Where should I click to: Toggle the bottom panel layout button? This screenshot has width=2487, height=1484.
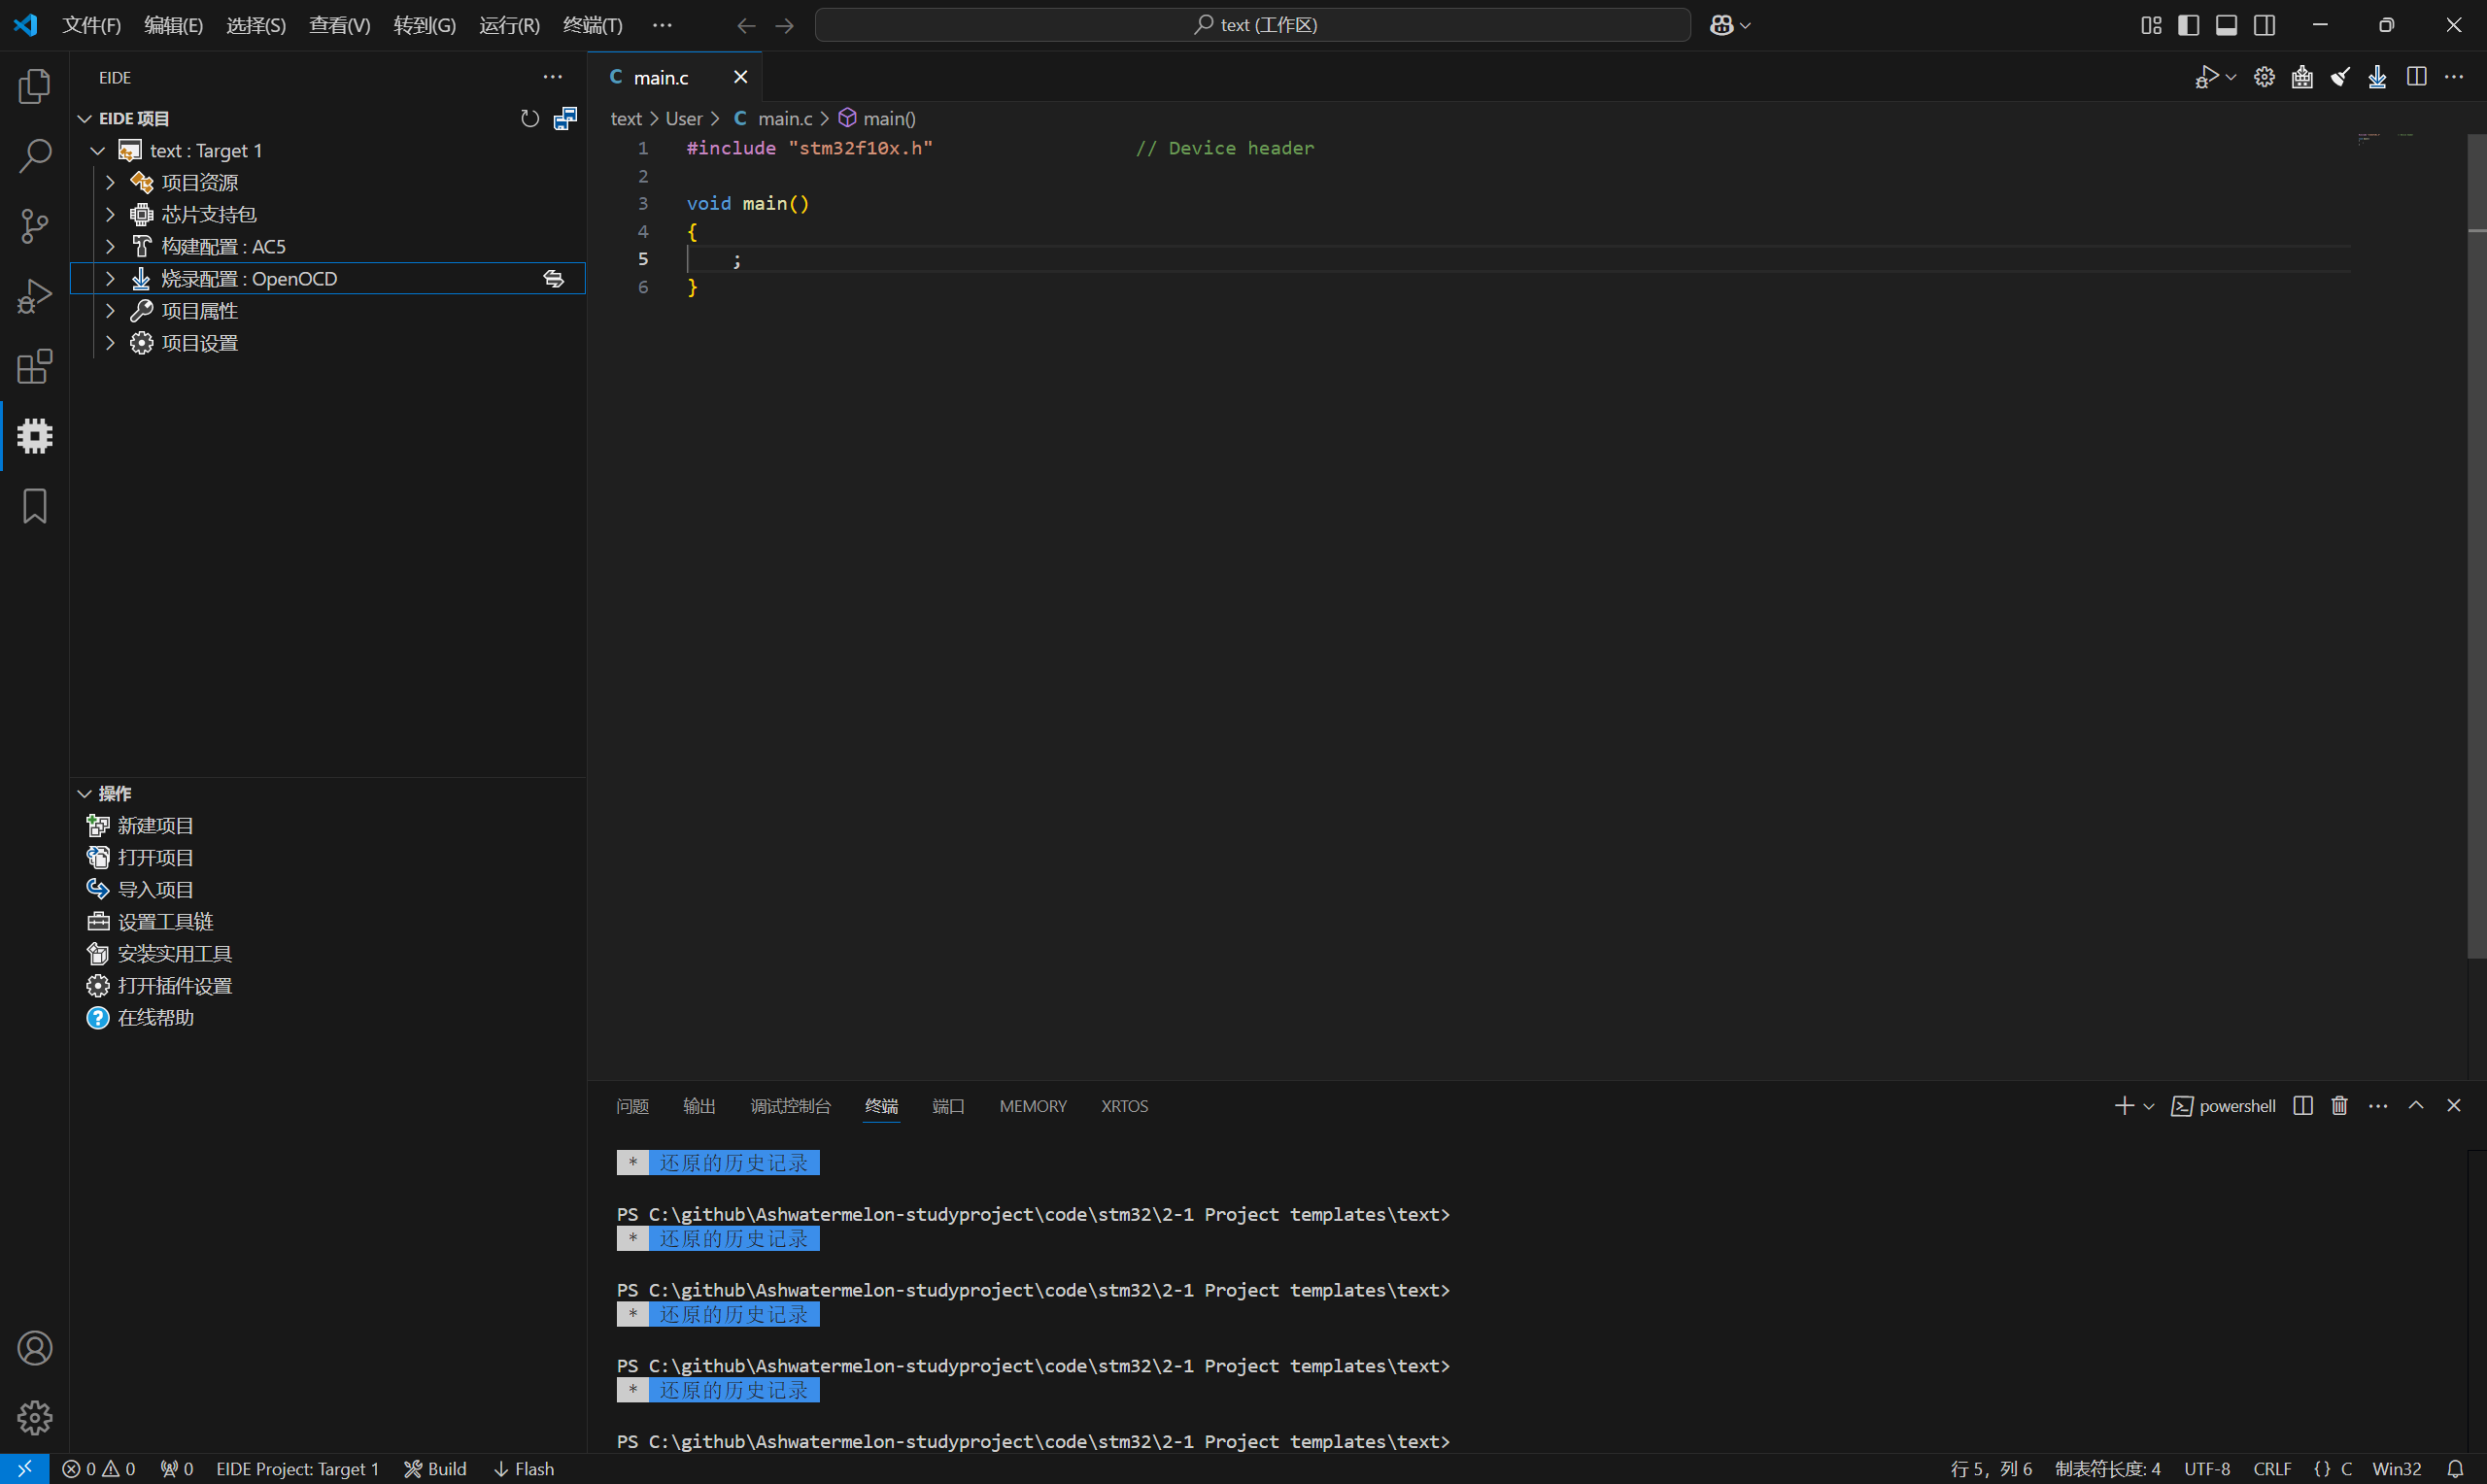click(x=2227, y=25)
